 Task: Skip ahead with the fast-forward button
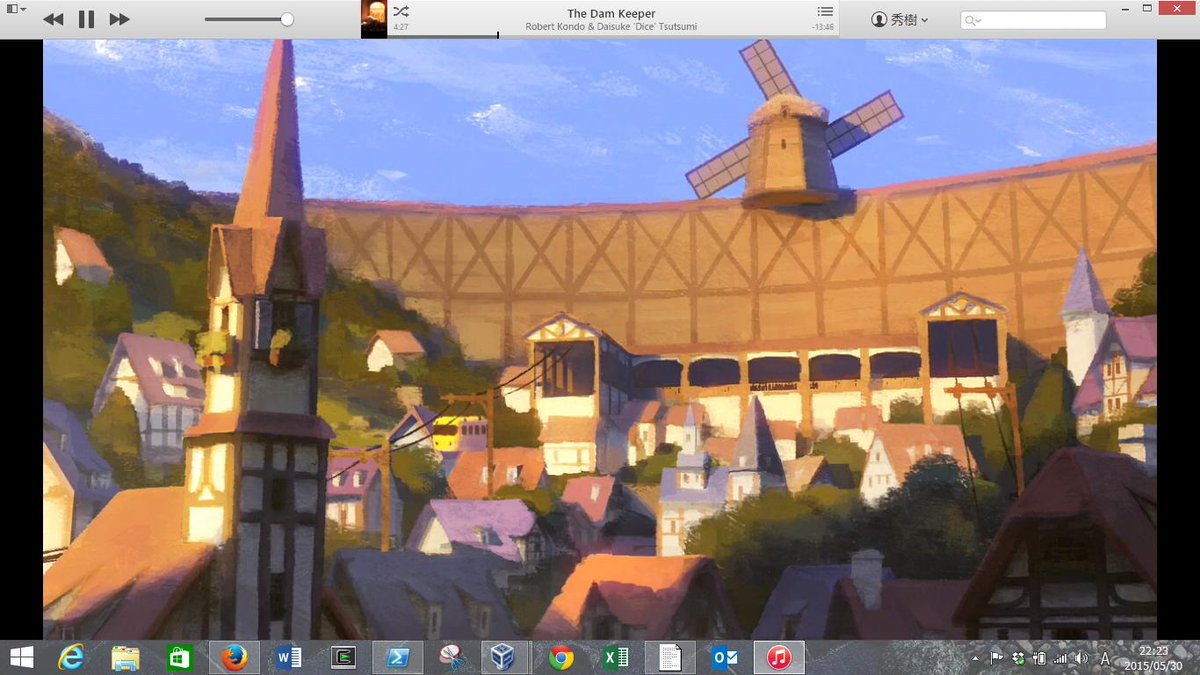tap(119, 19)
